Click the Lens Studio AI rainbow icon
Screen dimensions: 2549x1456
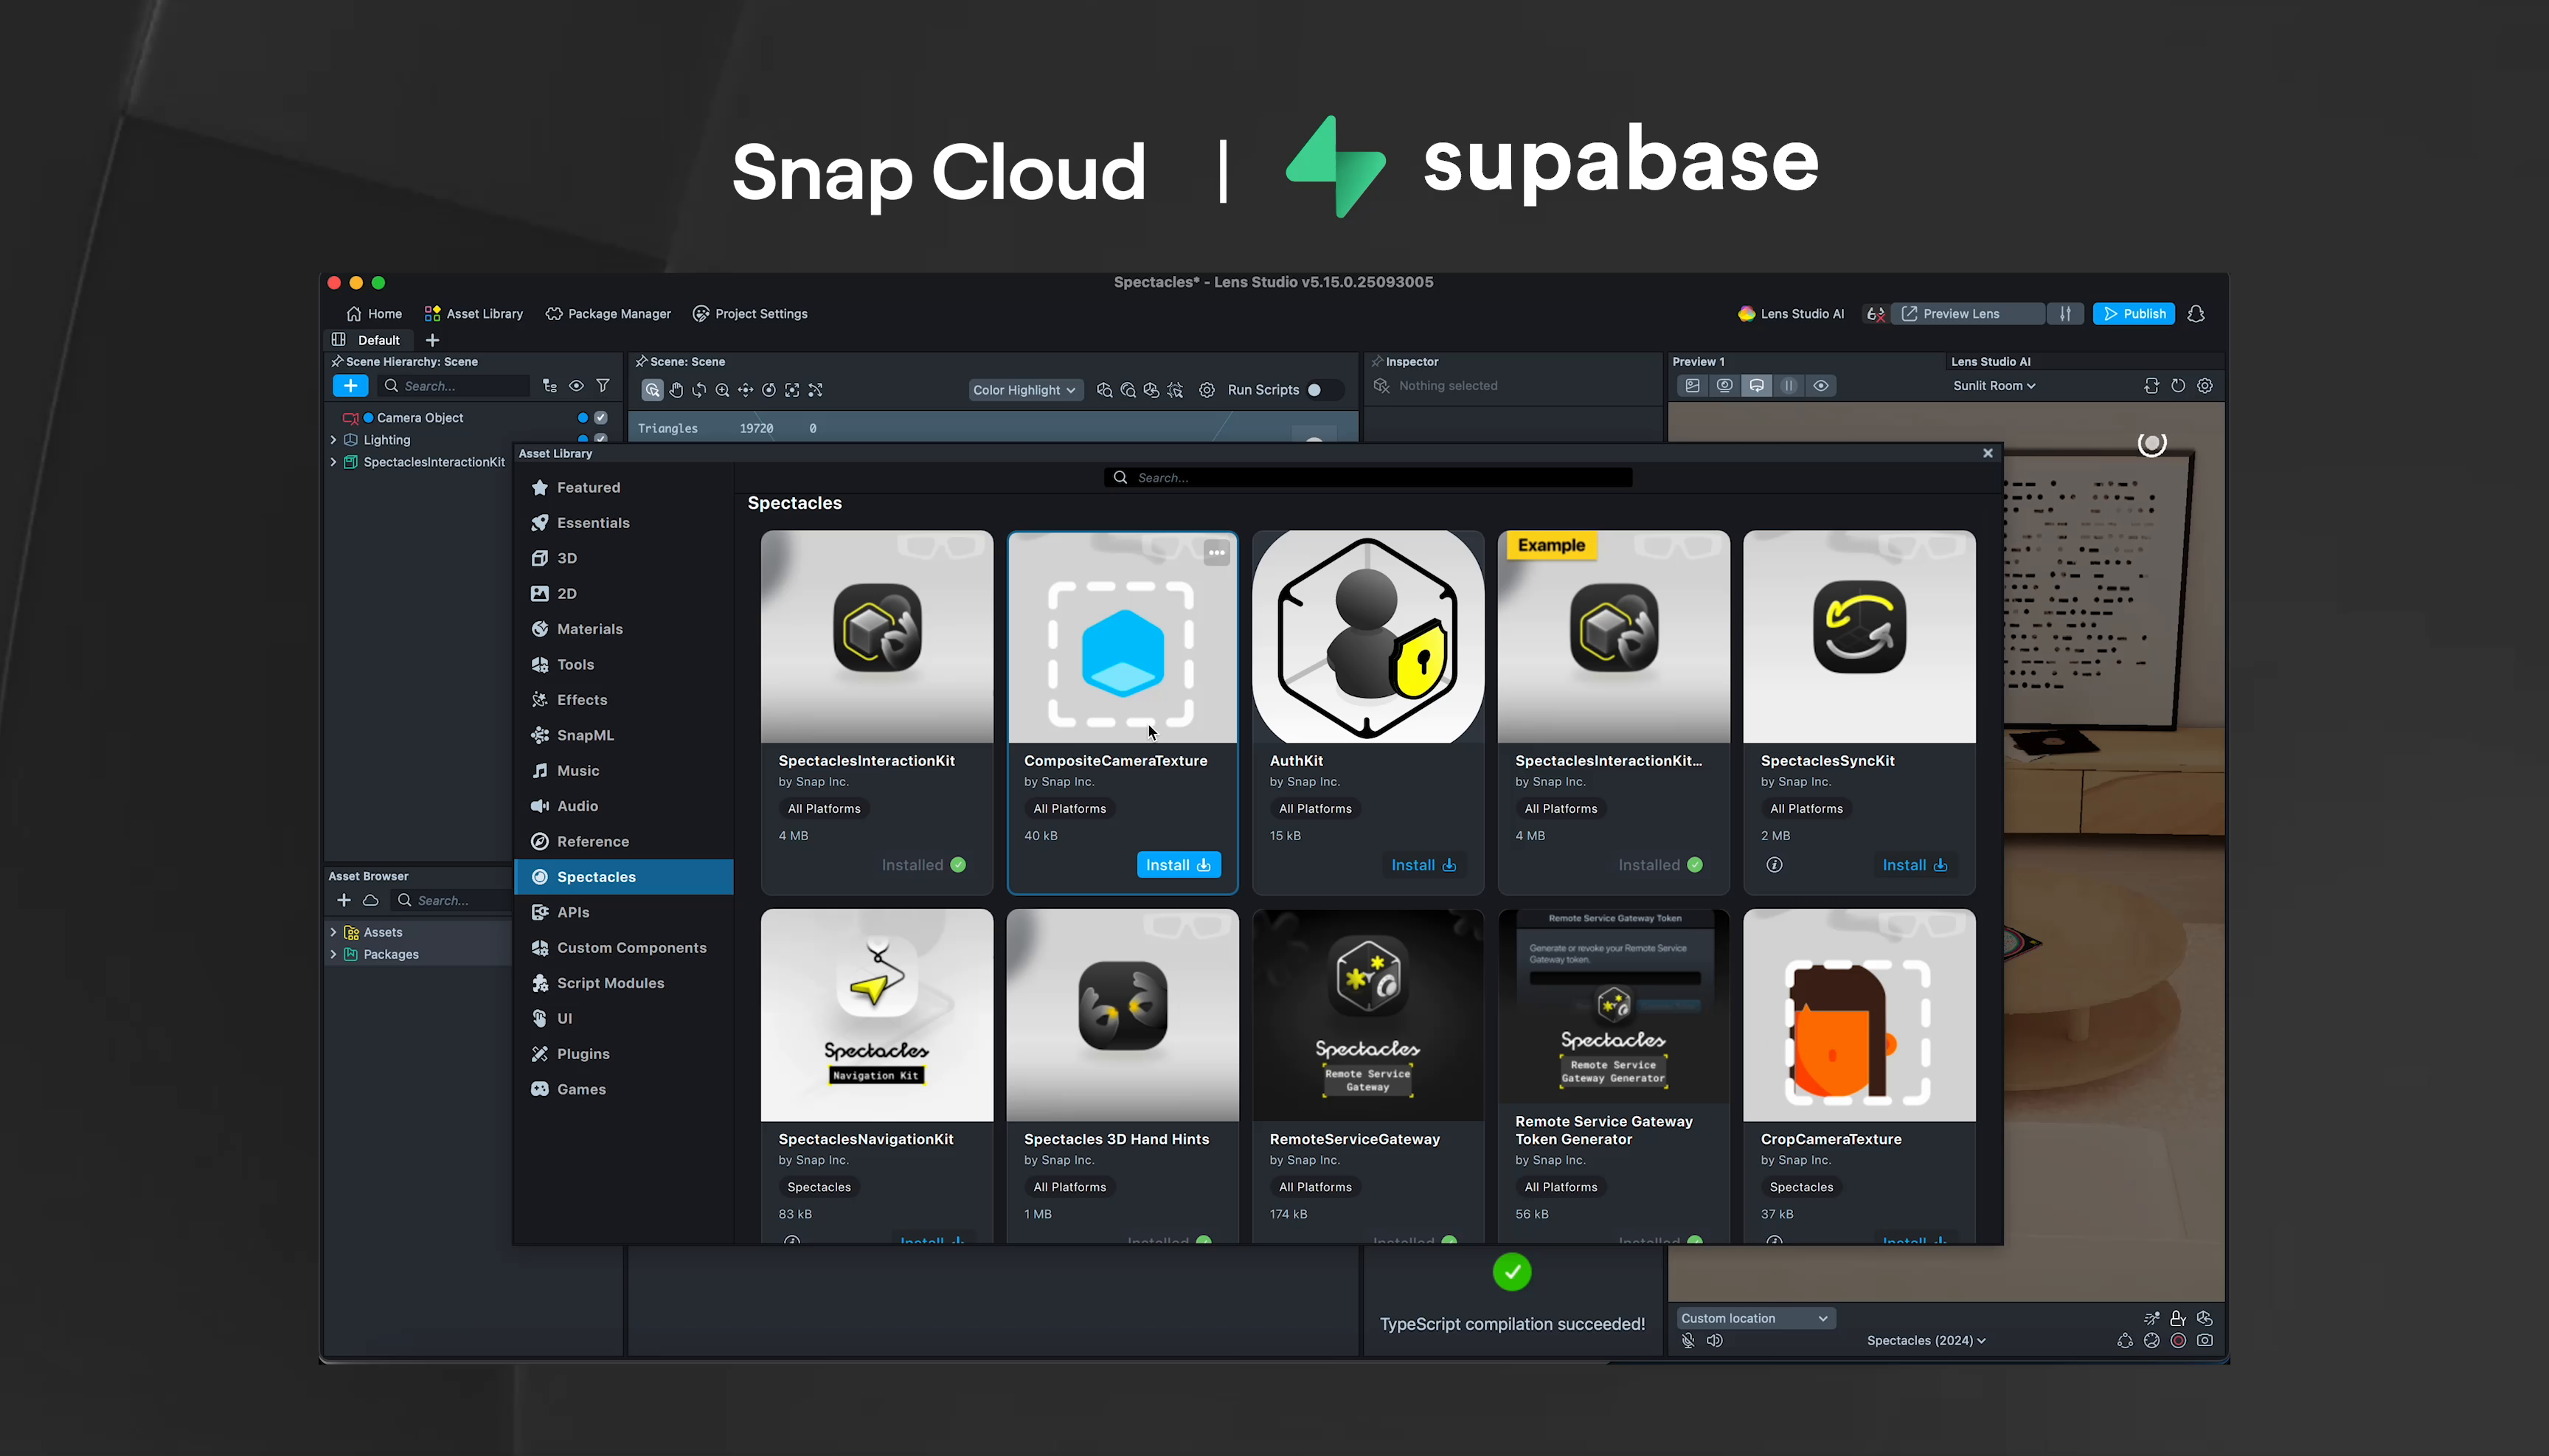(1746, 314)
